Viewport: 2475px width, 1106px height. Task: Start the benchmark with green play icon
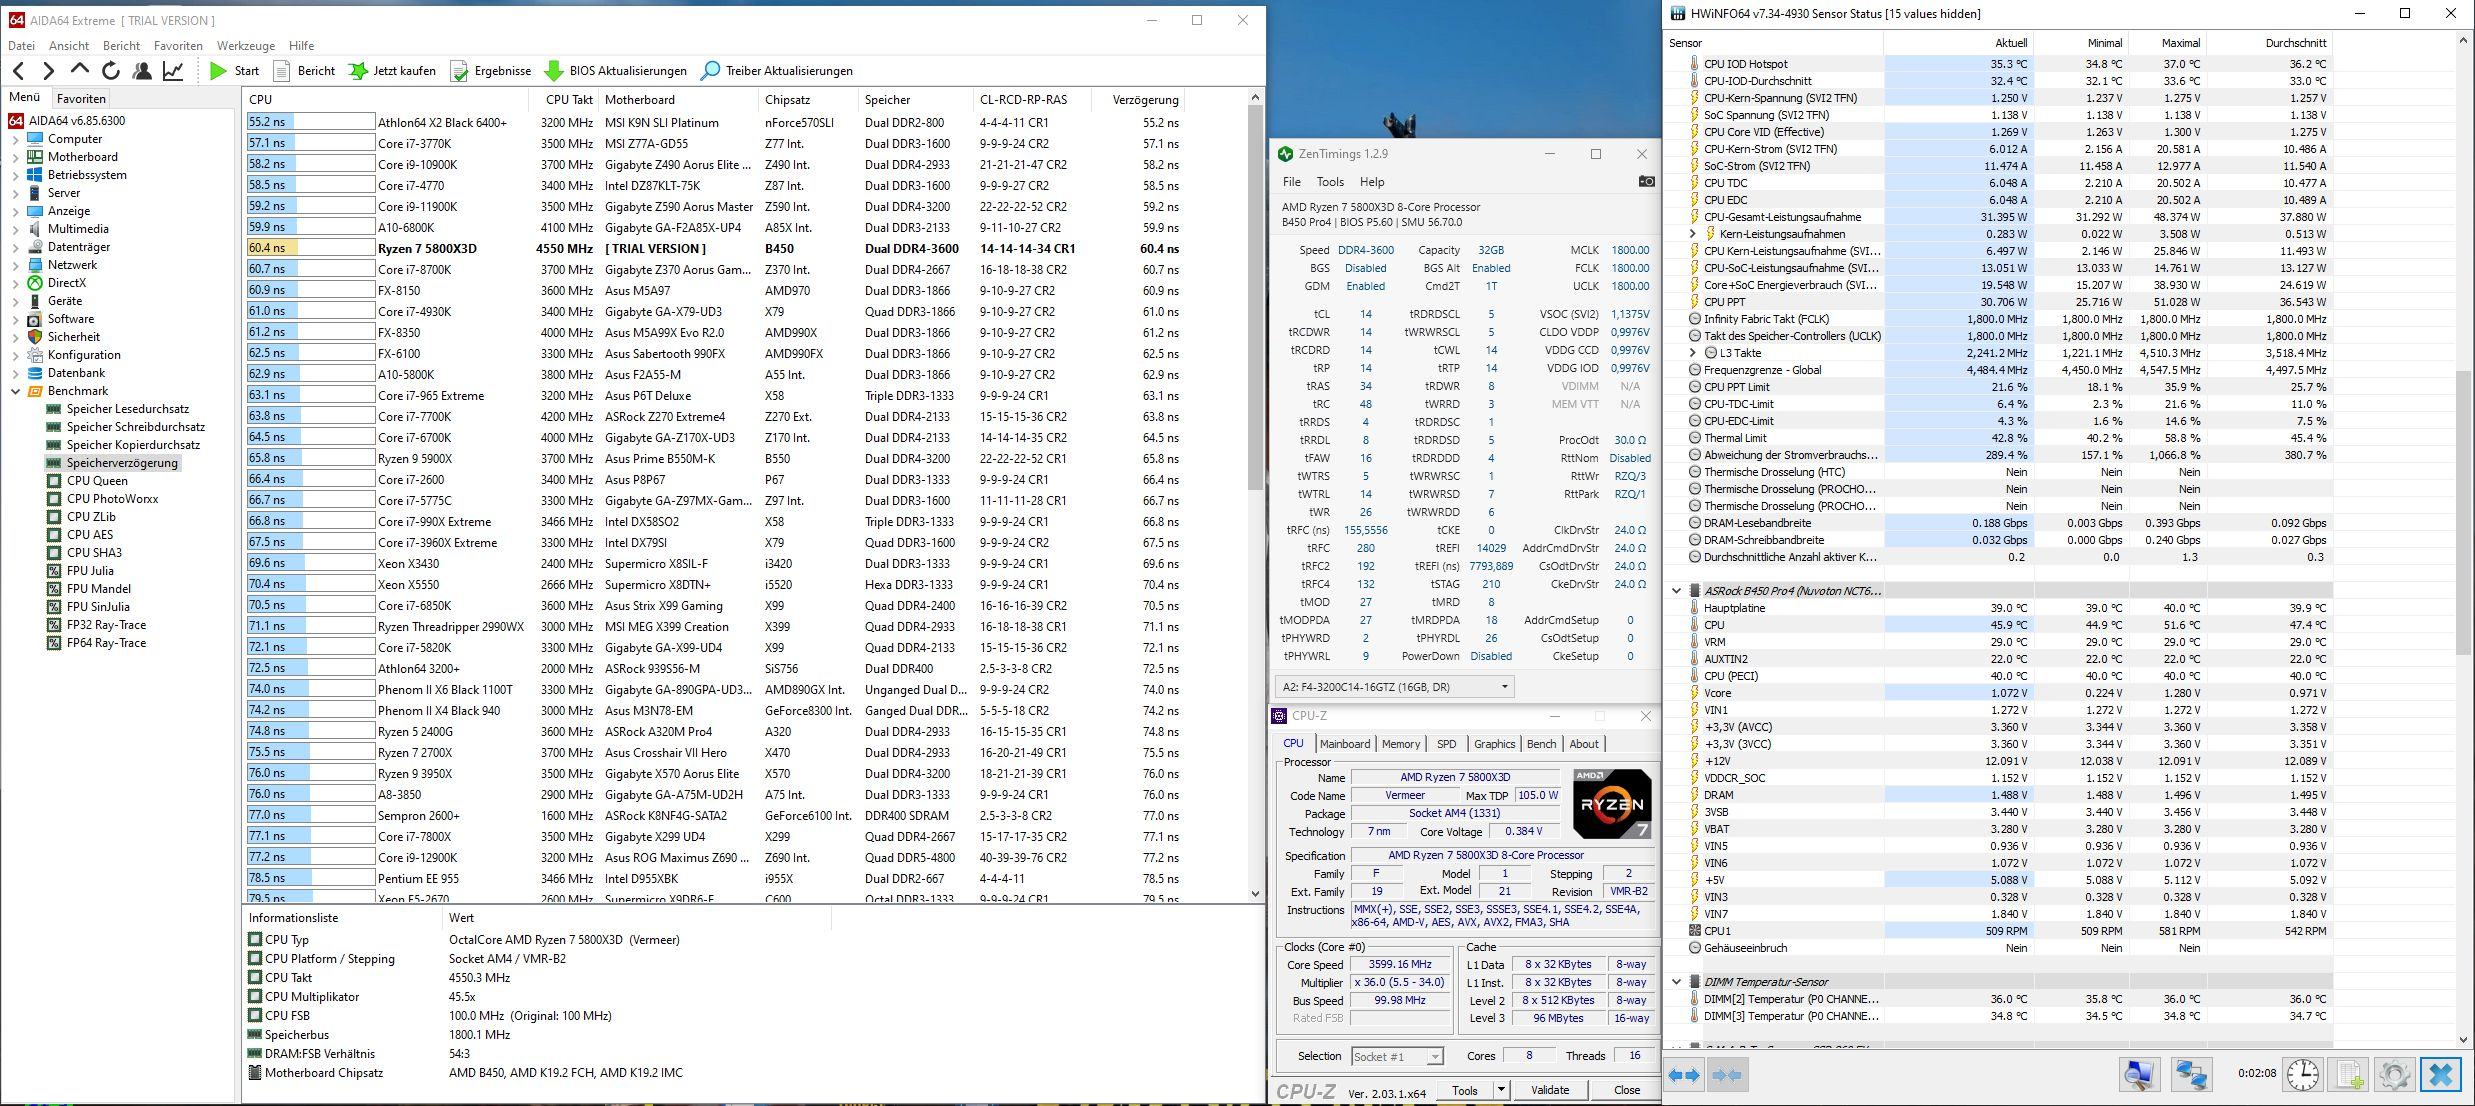[218, 71]
